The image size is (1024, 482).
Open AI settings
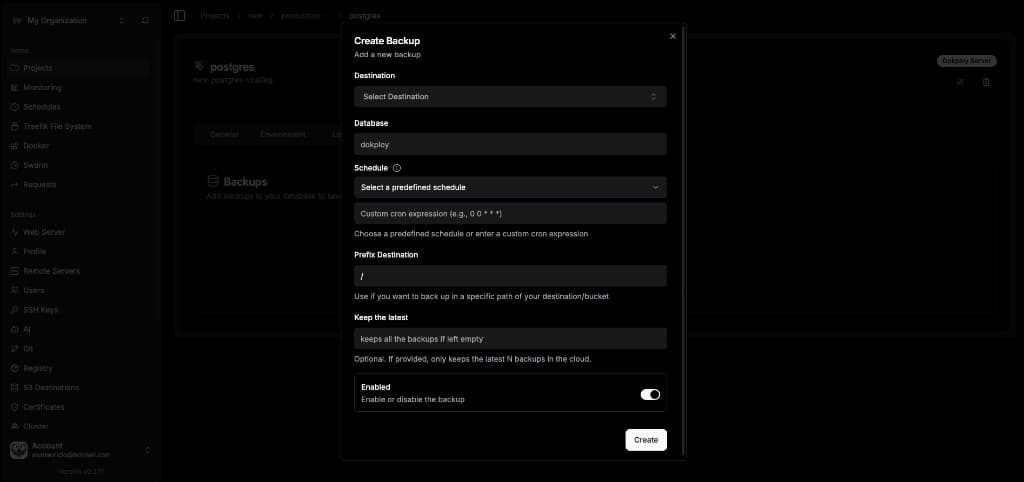(x=78, y=329)
